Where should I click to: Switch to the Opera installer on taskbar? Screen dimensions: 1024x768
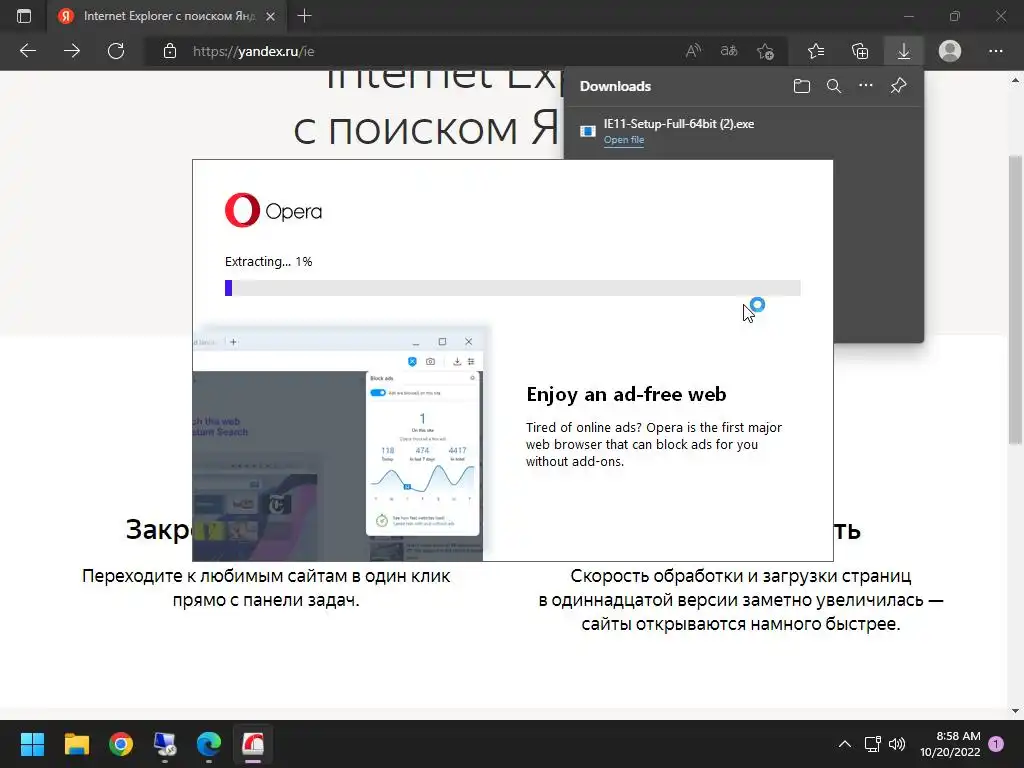coord(253,744)
